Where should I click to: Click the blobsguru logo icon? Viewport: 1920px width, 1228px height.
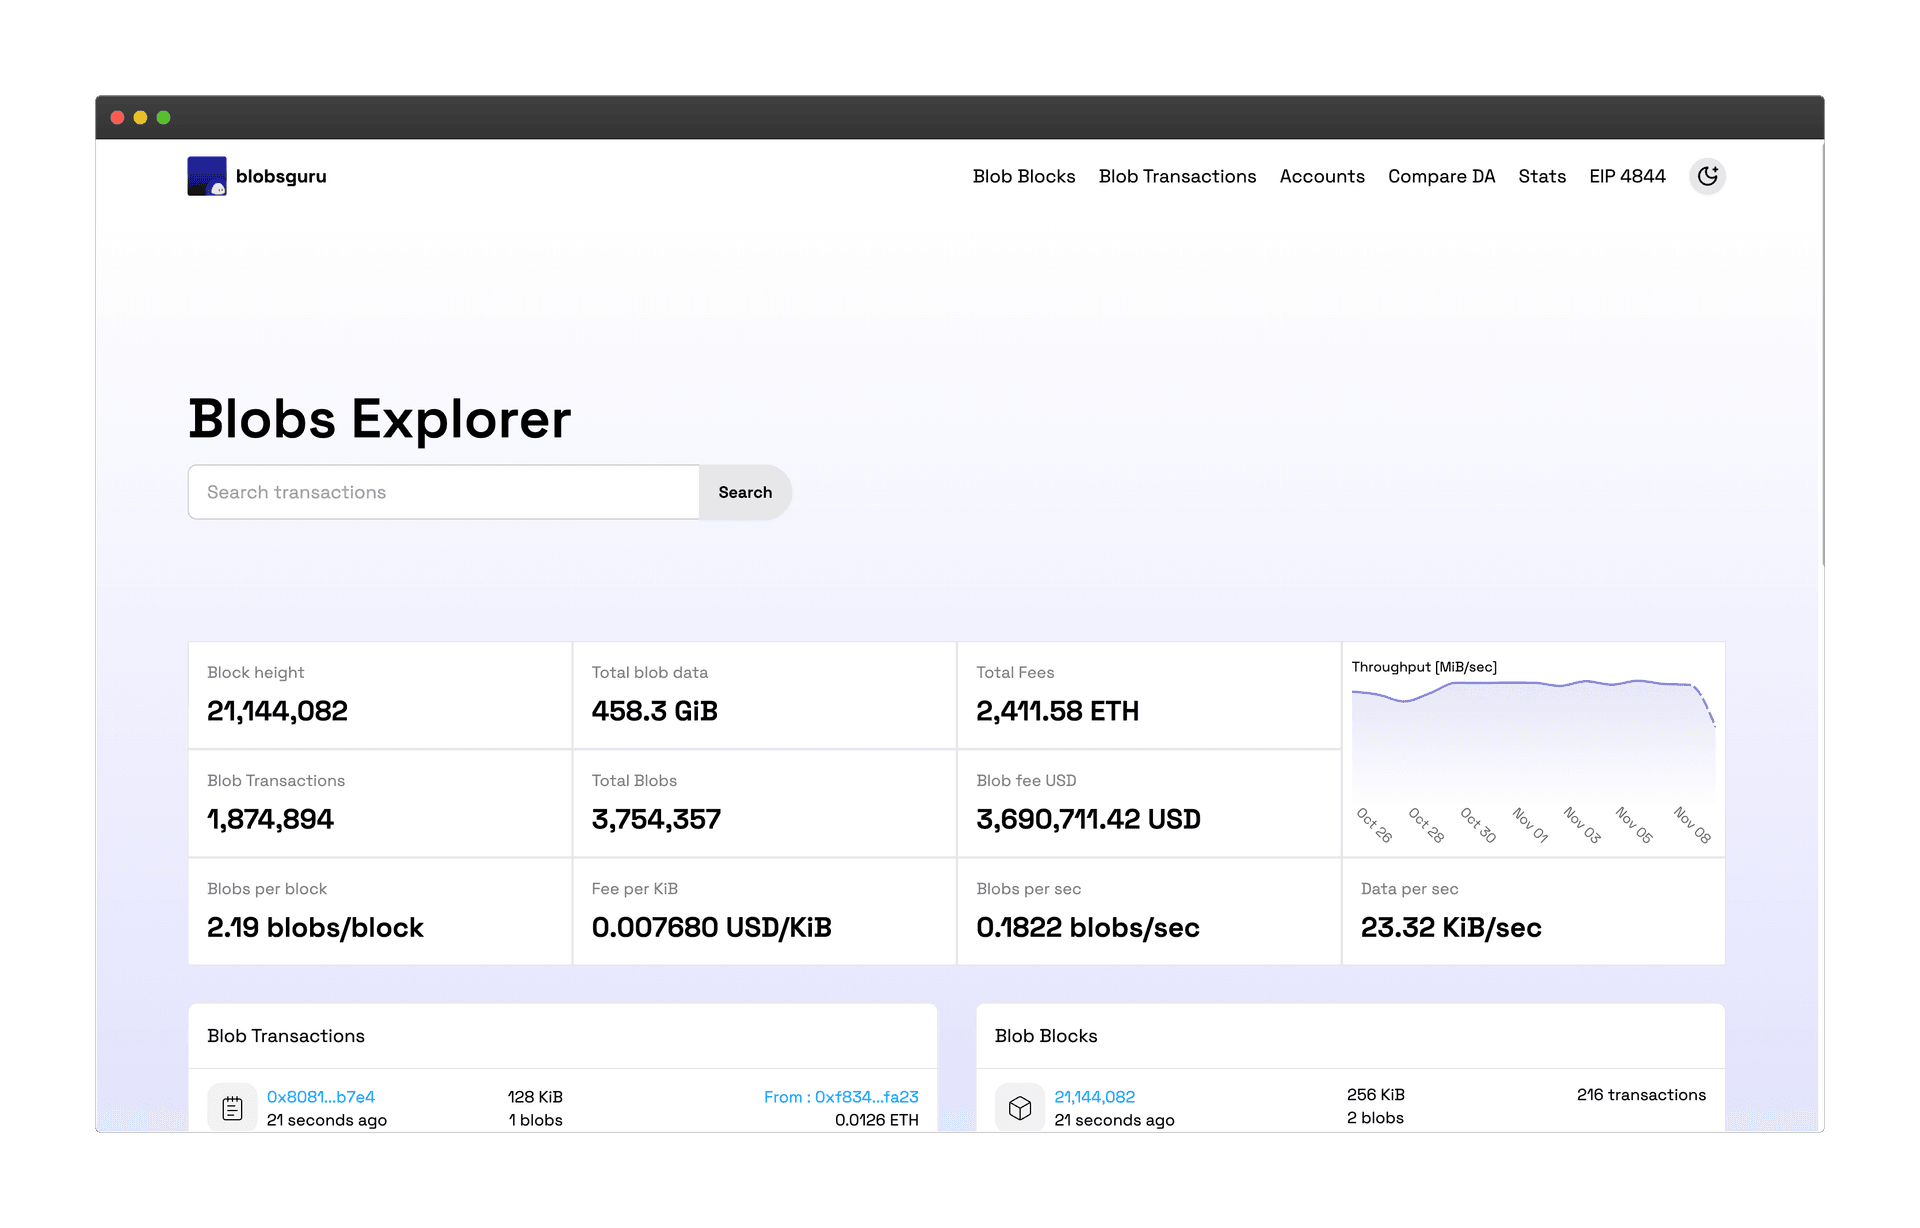pyautogui.click(x=206, y=176)
